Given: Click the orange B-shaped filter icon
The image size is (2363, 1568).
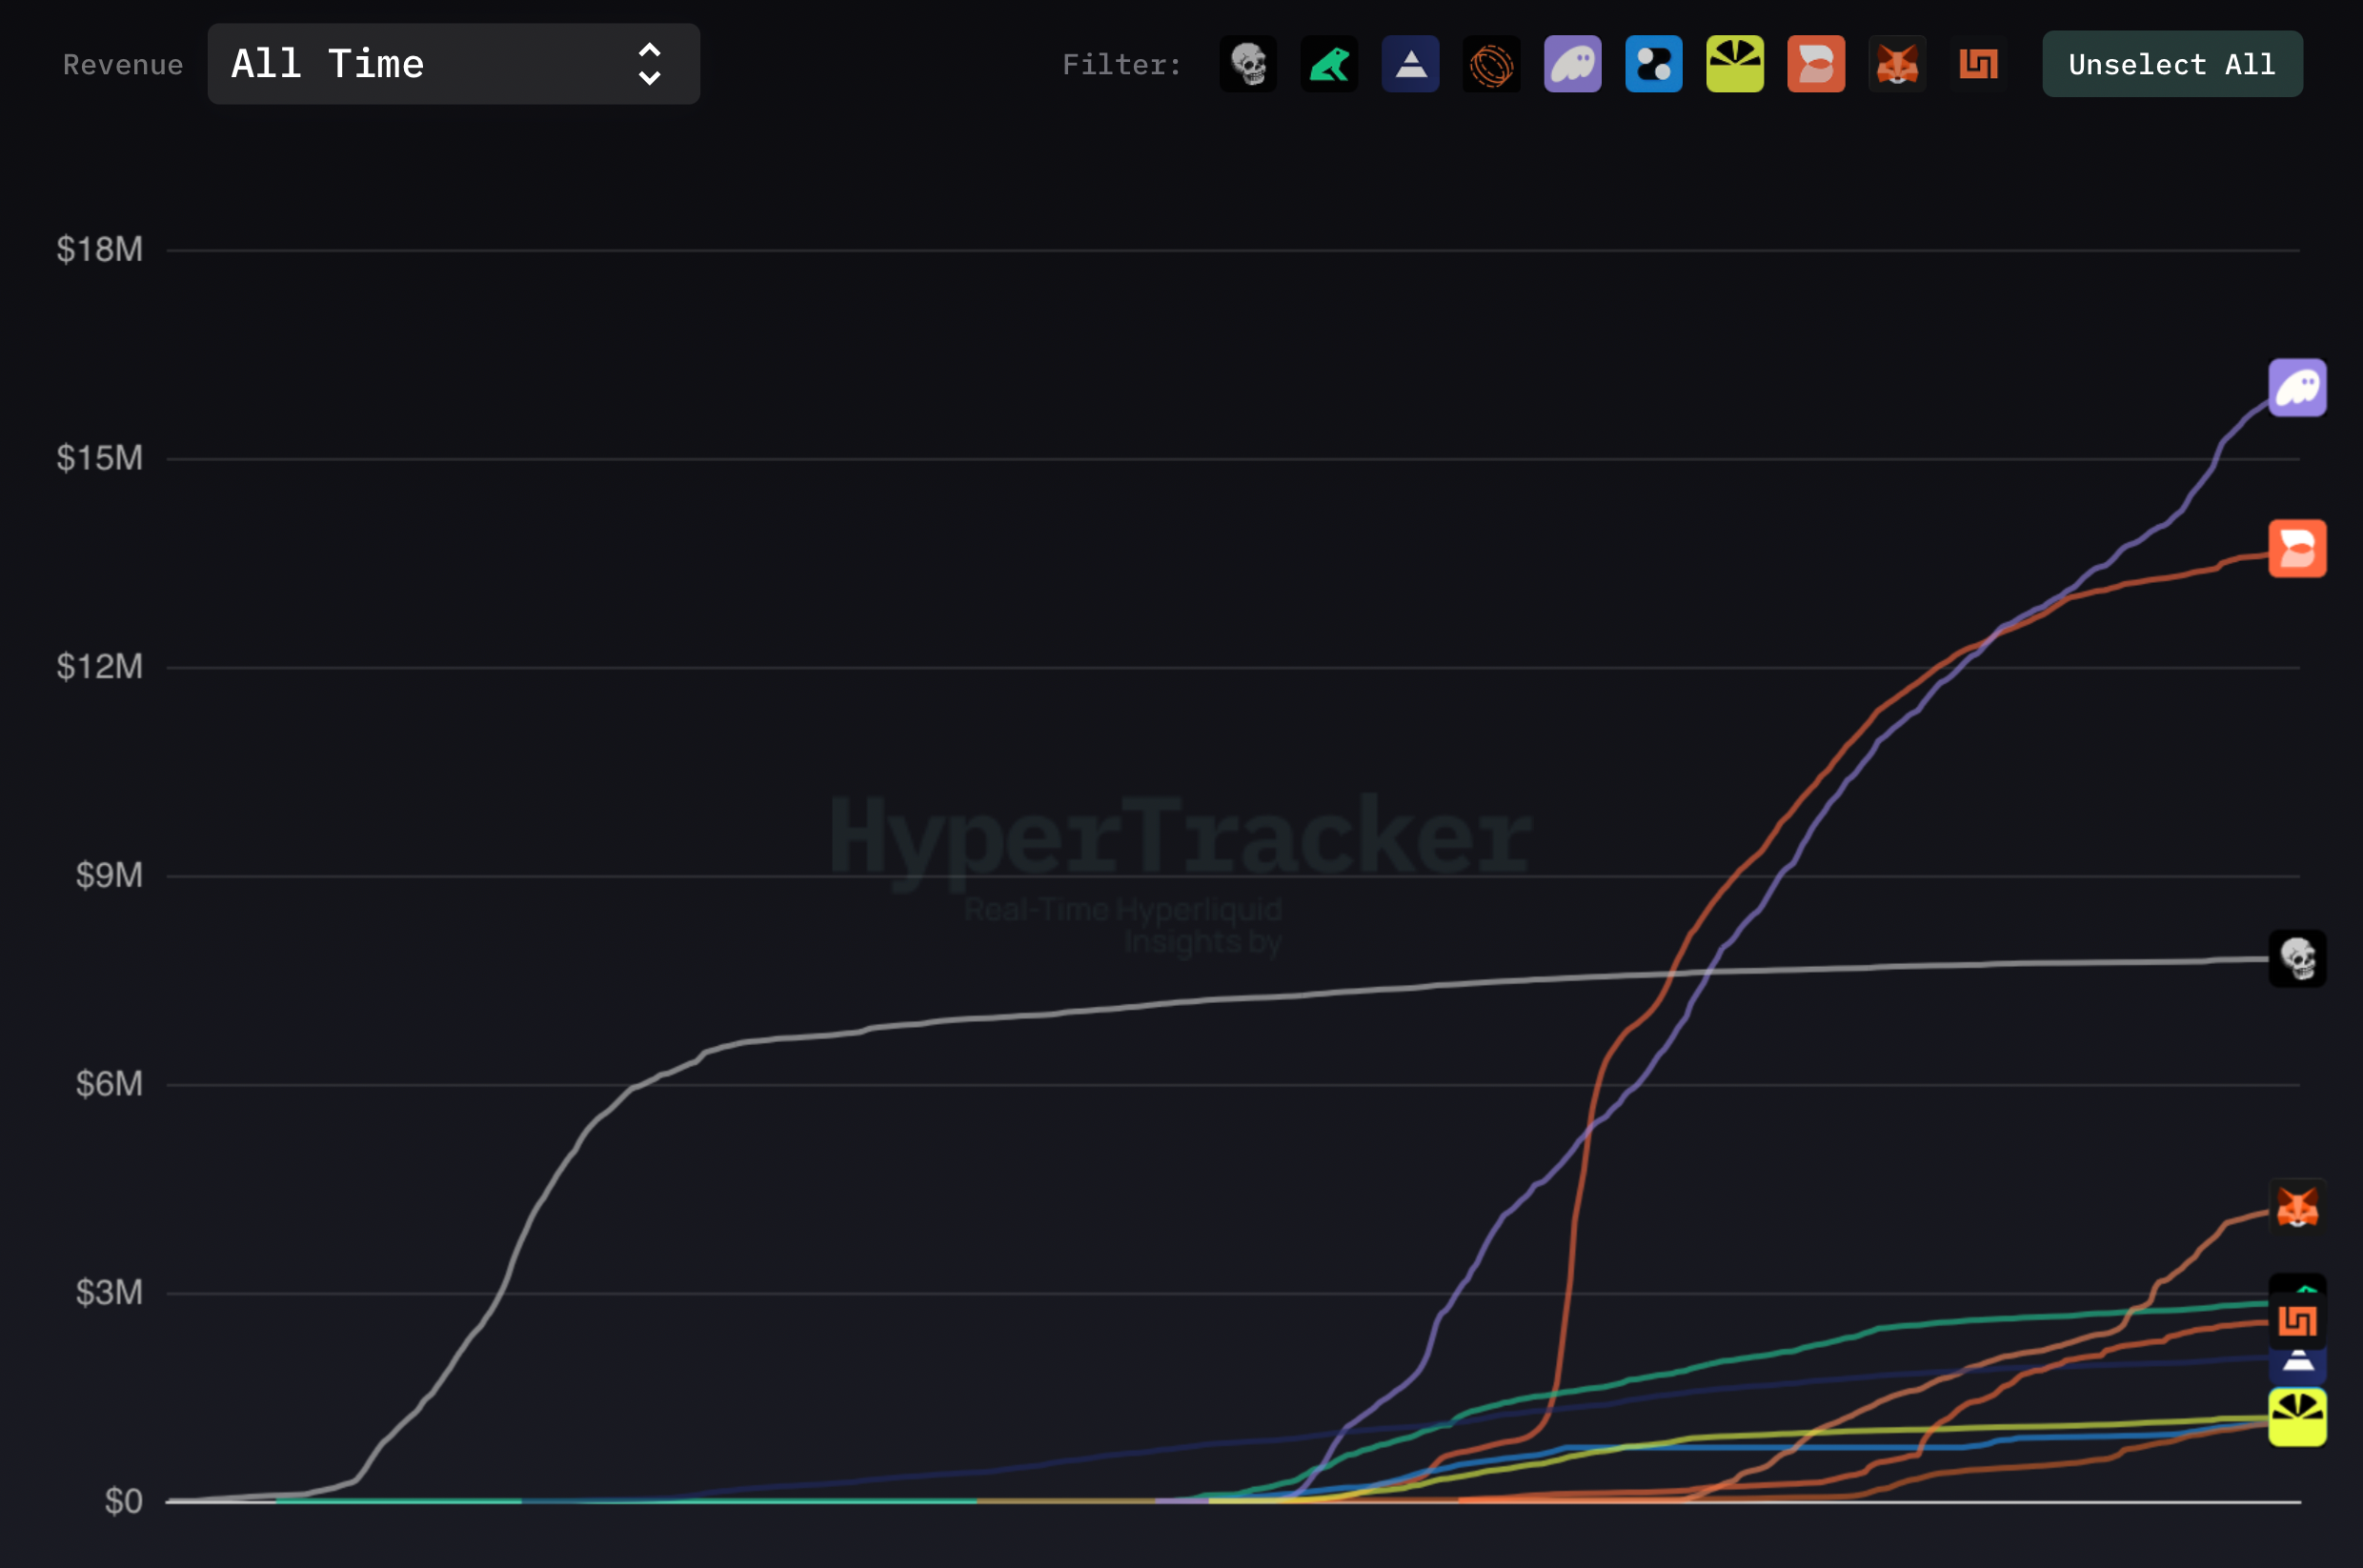Looking at the screenshot, I should click(1815, 65).
